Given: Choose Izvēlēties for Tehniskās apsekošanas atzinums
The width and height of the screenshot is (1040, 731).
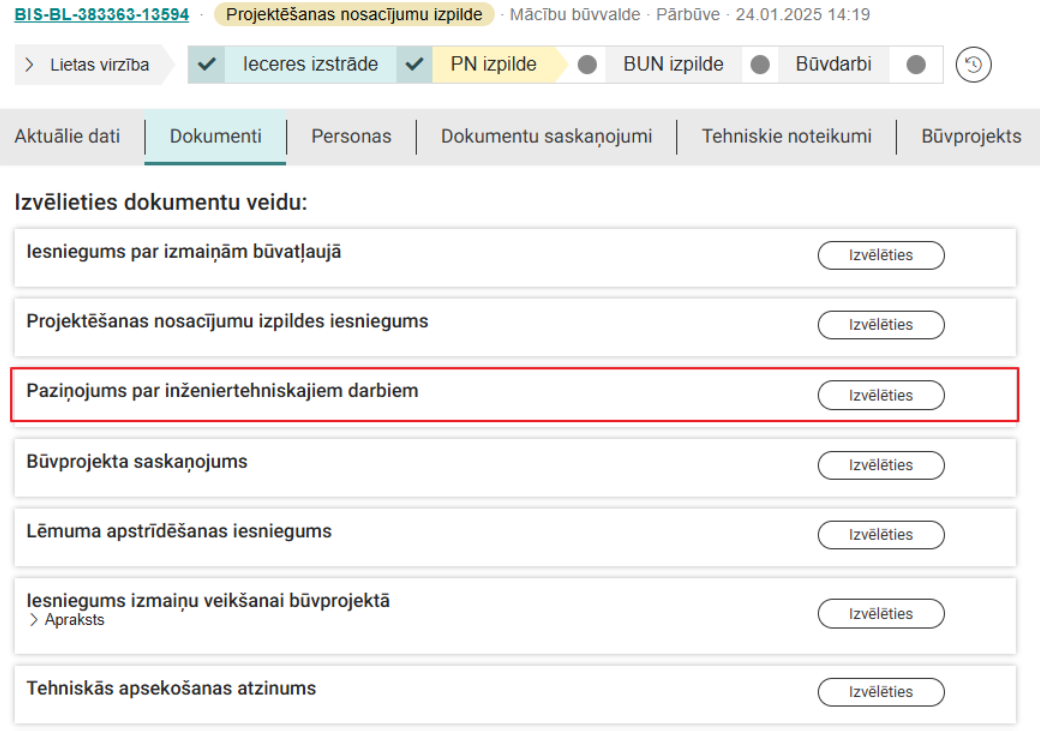Looking at the screenshot, I should [881, 692].
